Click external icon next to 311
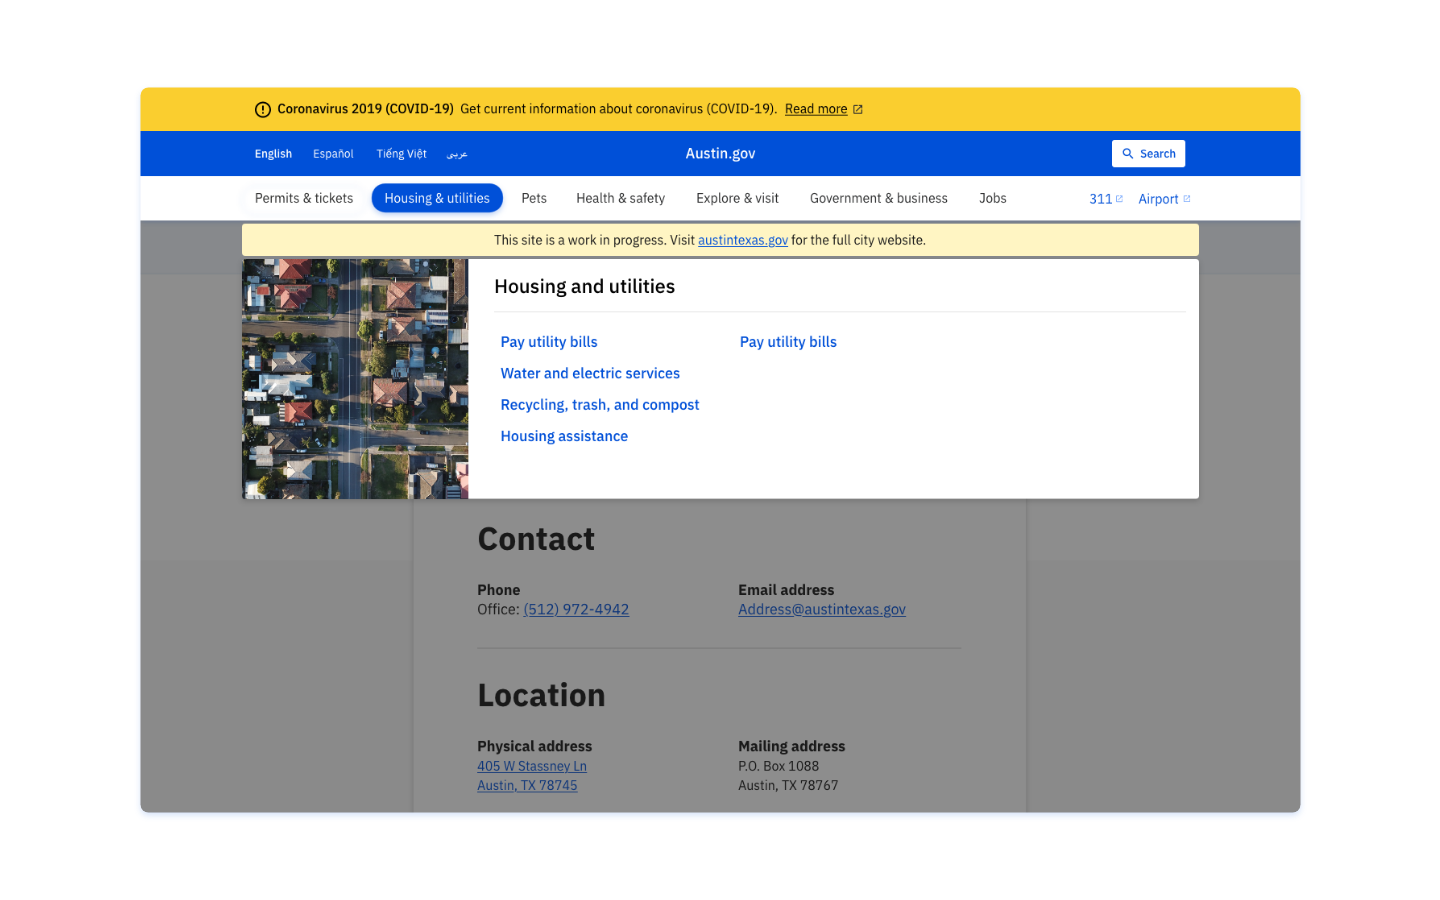 [x=1119, y=199]
